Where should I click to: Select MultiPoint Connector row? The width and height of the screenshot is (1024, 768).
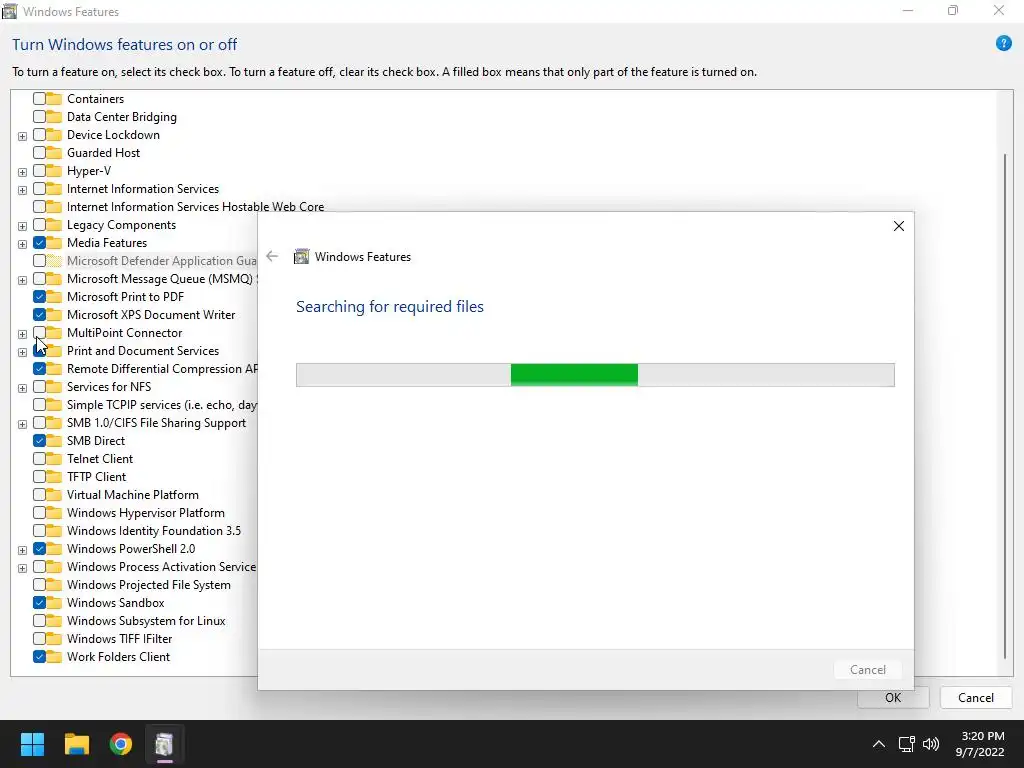[x=124, y=333]
